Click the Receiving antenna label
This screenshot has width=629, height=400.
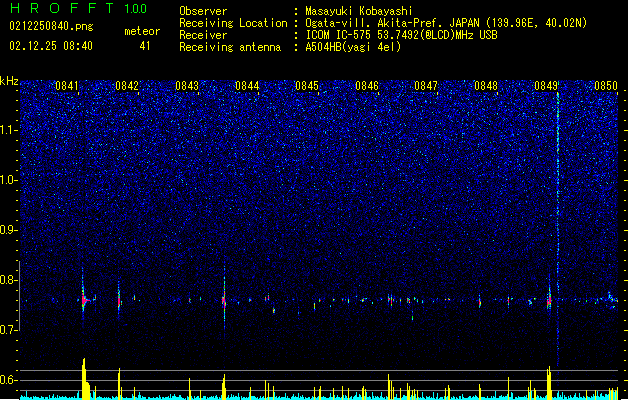click(x=230, y=47)
